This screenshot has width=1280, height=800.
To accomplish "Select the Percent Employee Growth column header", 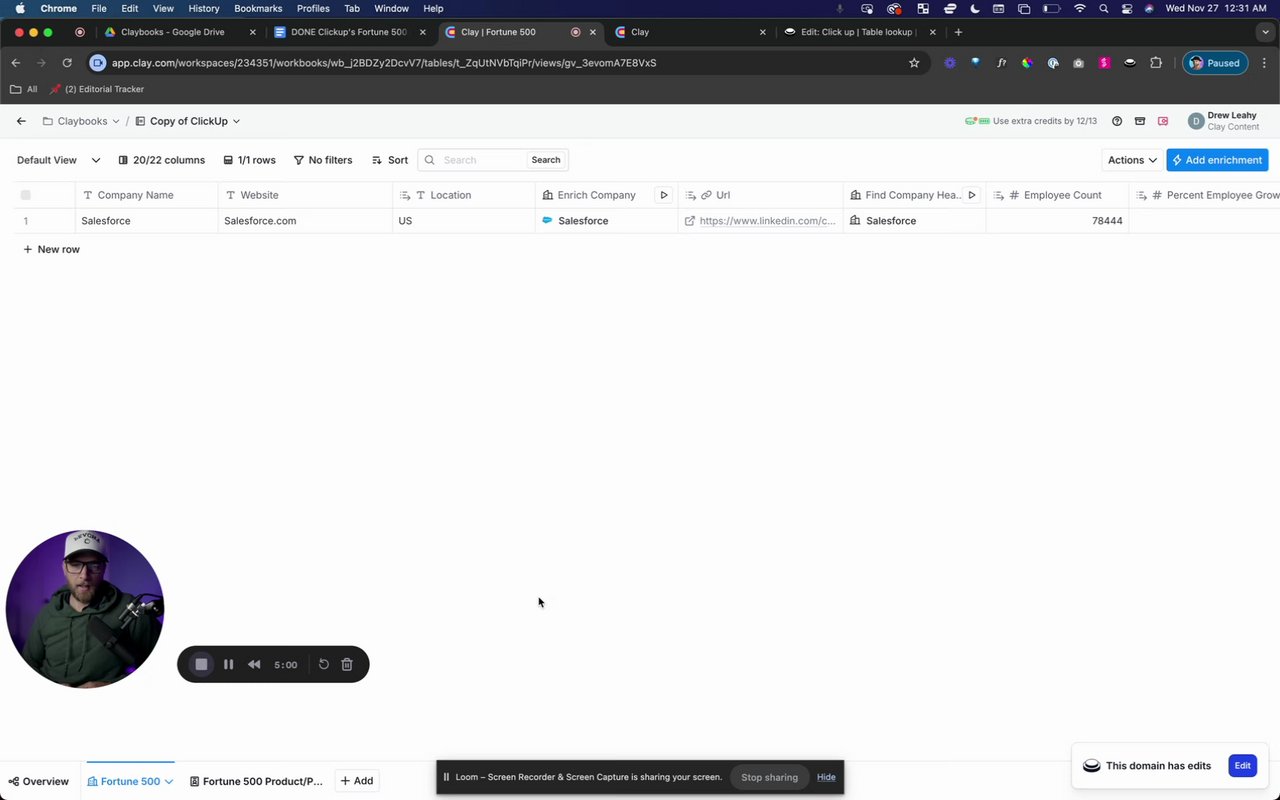I will coord(1205,195).
